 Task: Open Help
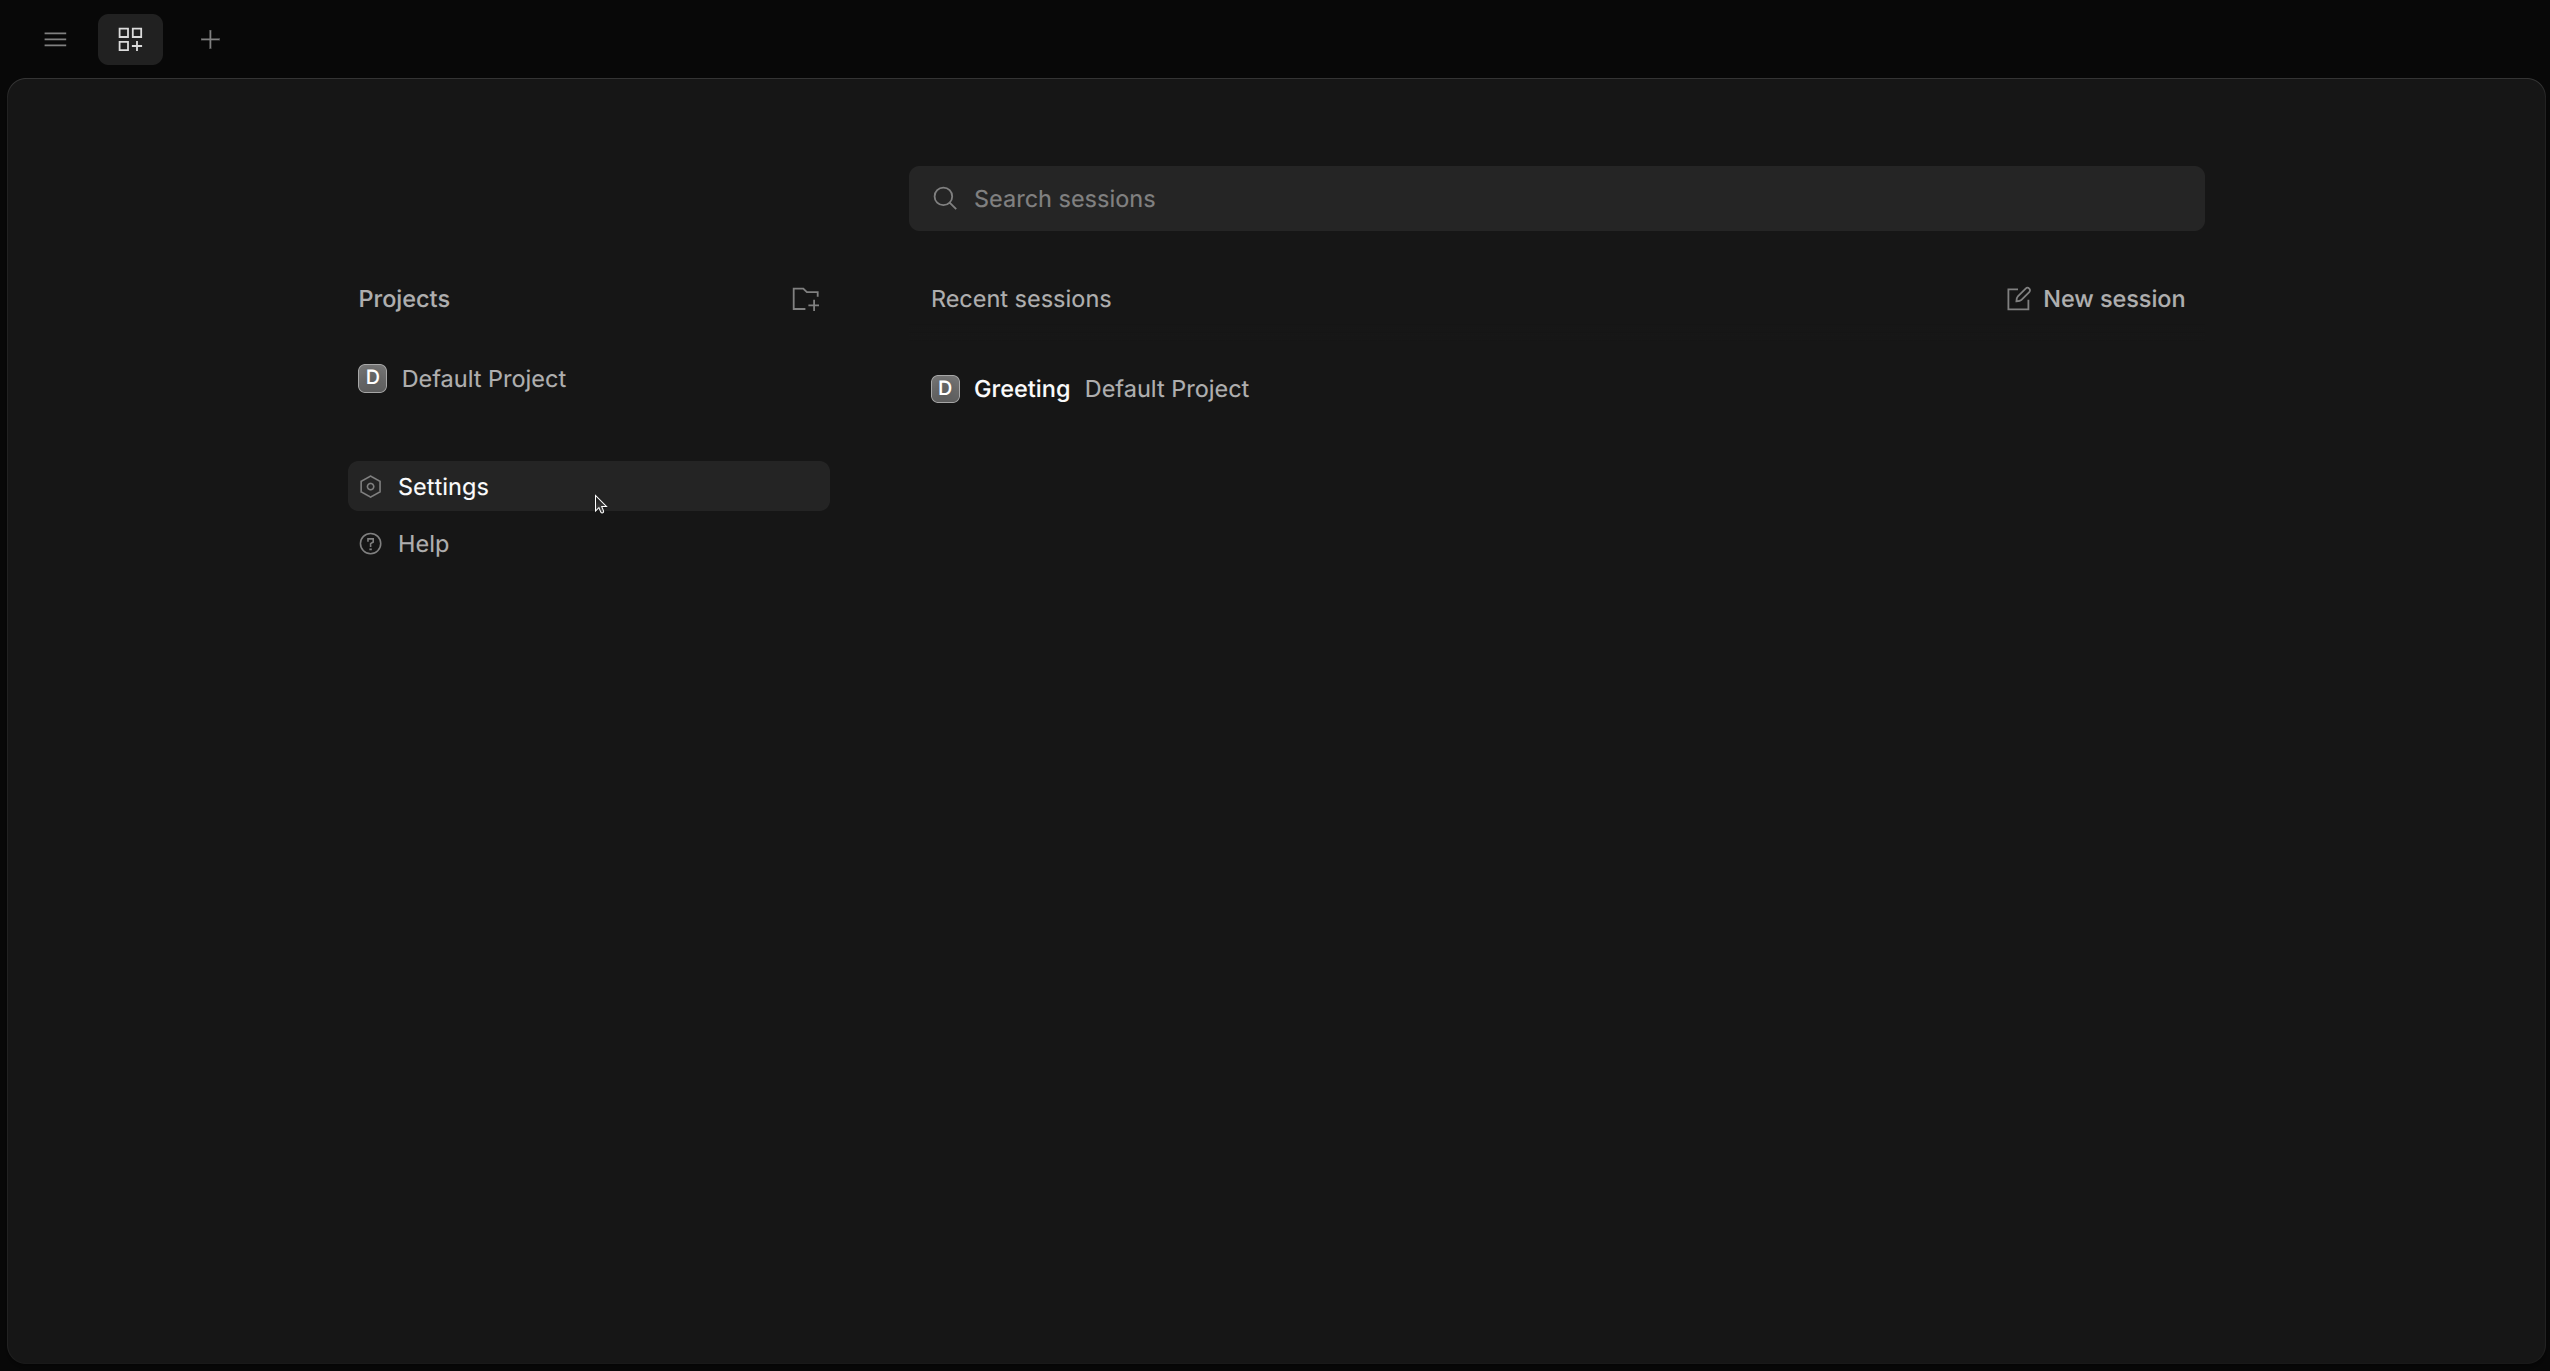589,544
